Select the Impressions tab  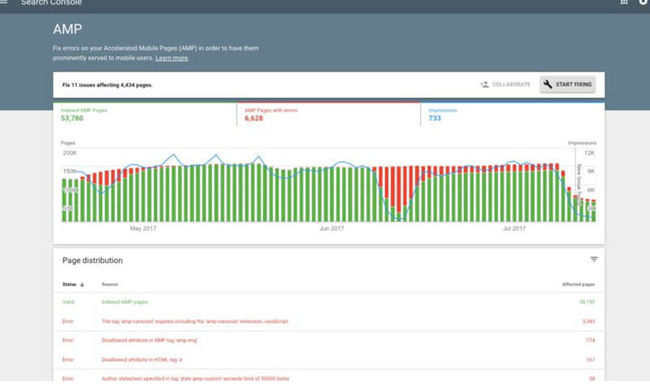(513, 114)
